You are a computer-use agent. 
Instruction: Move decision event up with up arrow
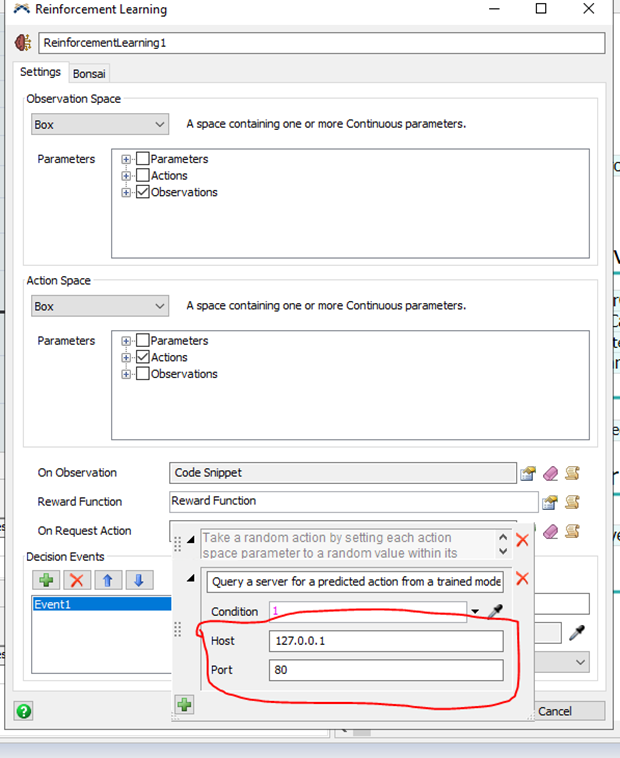point(108,580)
